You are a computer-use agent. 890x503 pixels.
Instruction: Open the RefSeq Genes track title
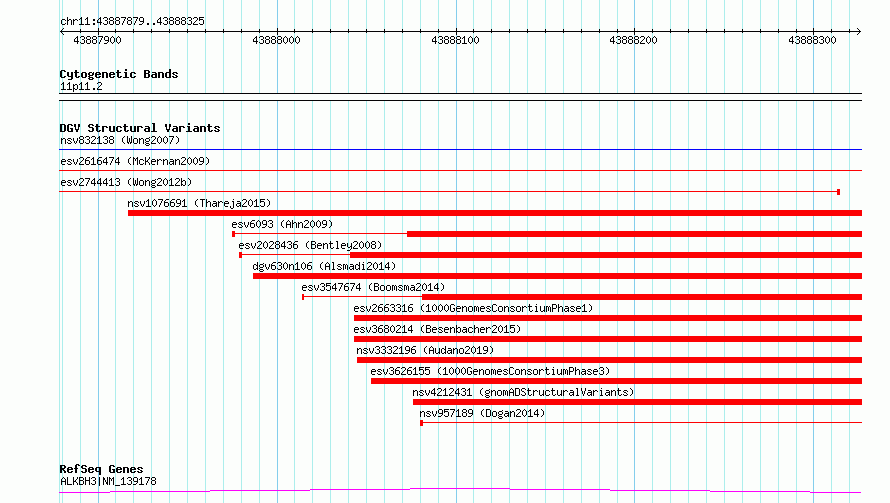pos(101,469)
